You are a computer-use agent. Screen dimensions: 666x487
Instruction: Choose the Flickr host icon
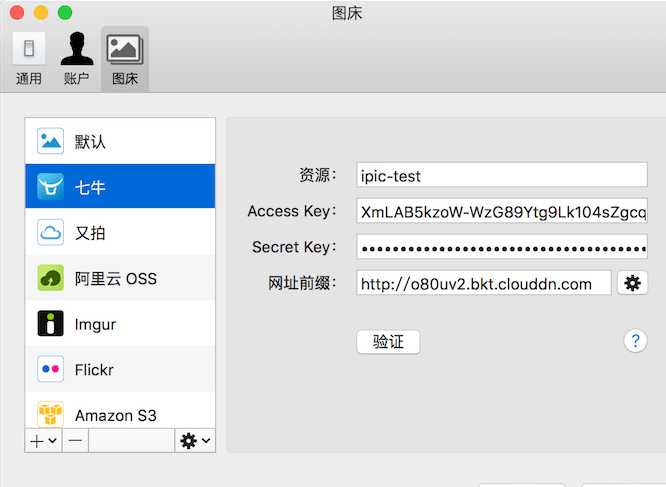pyautogui.click(x=51, y=369)
